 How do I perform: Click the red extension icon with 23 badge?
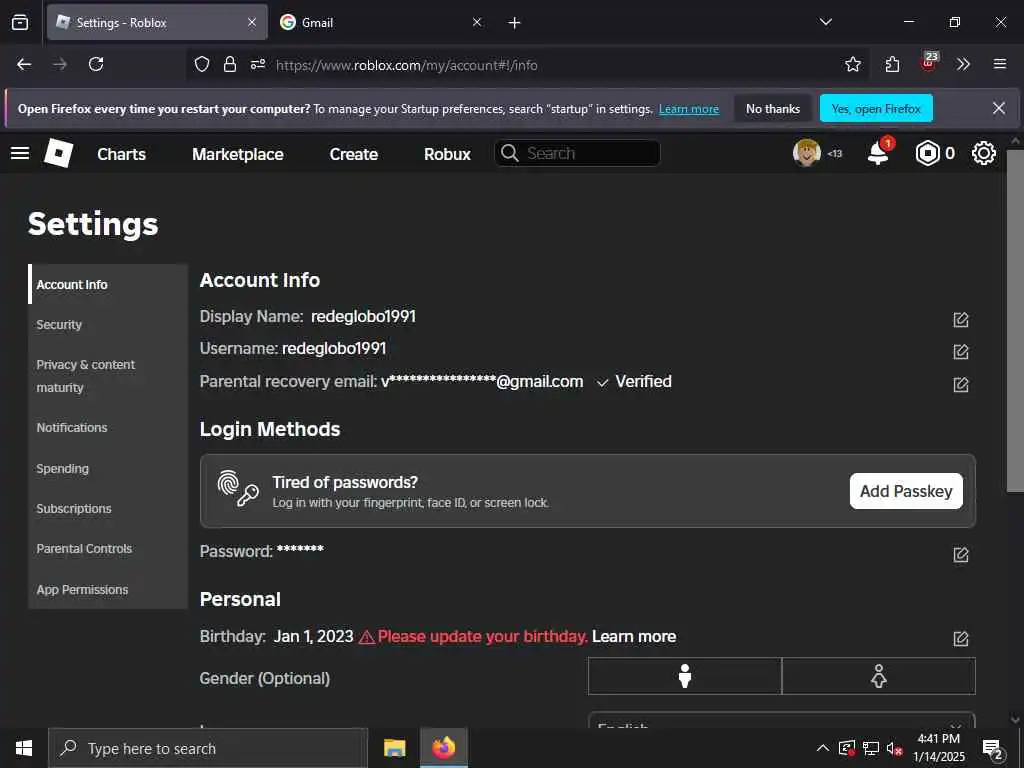928,63
